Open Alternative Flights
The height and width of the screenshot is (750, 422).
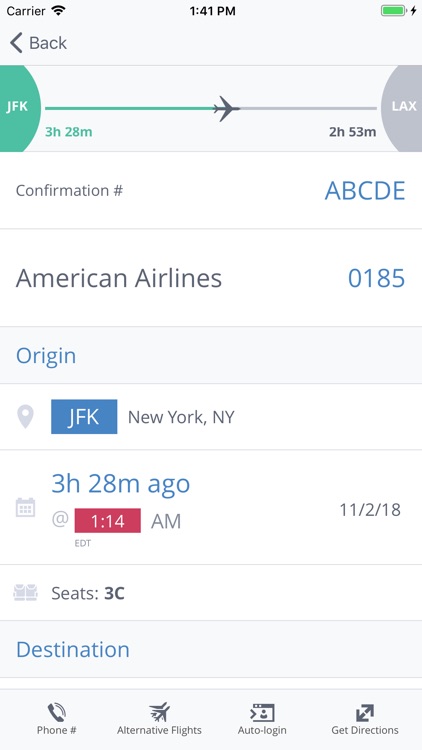click(159, 719)
